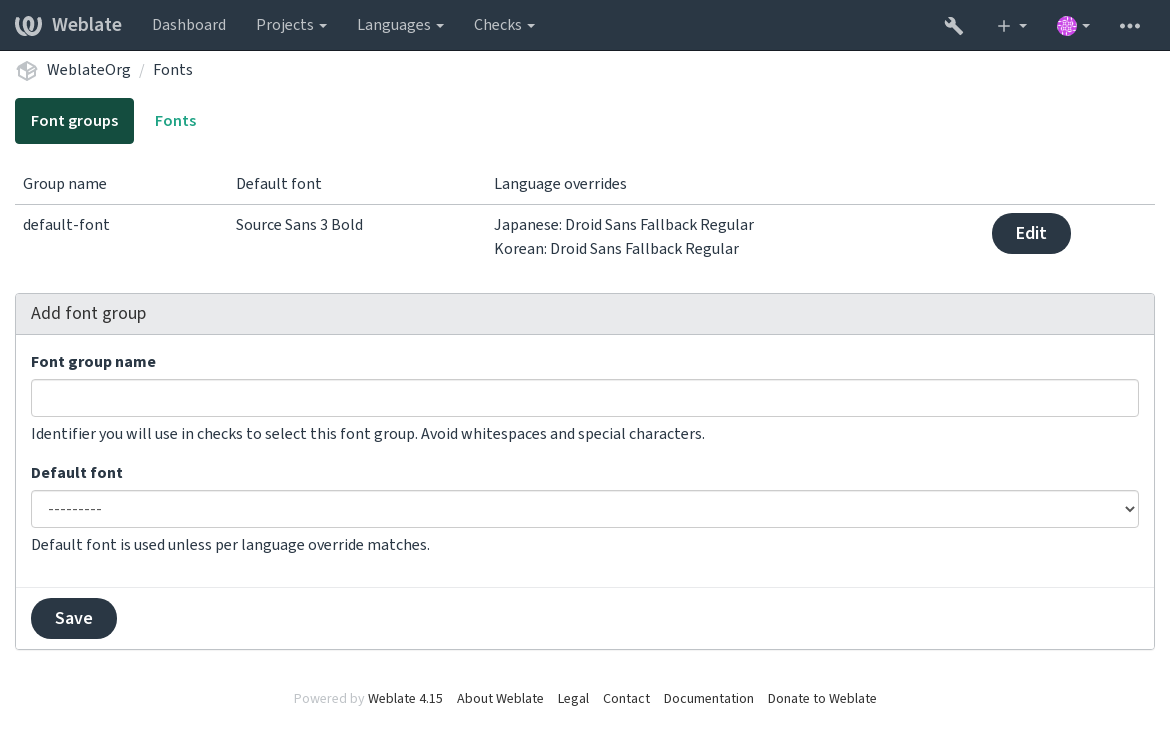Open the Legal footer link
This screenshot has width=1170, height=737.
[x=573, y=698]
